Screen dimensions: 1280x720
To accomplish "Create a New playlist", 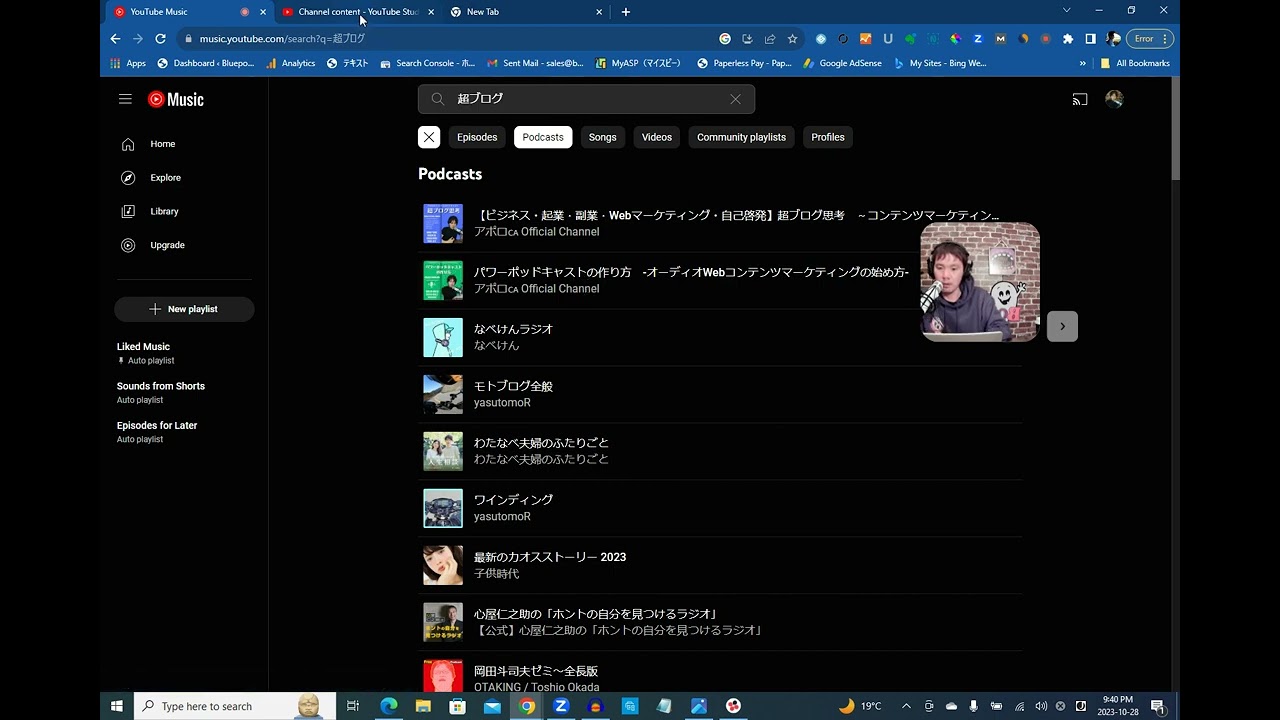I will (x=184, y=309).
